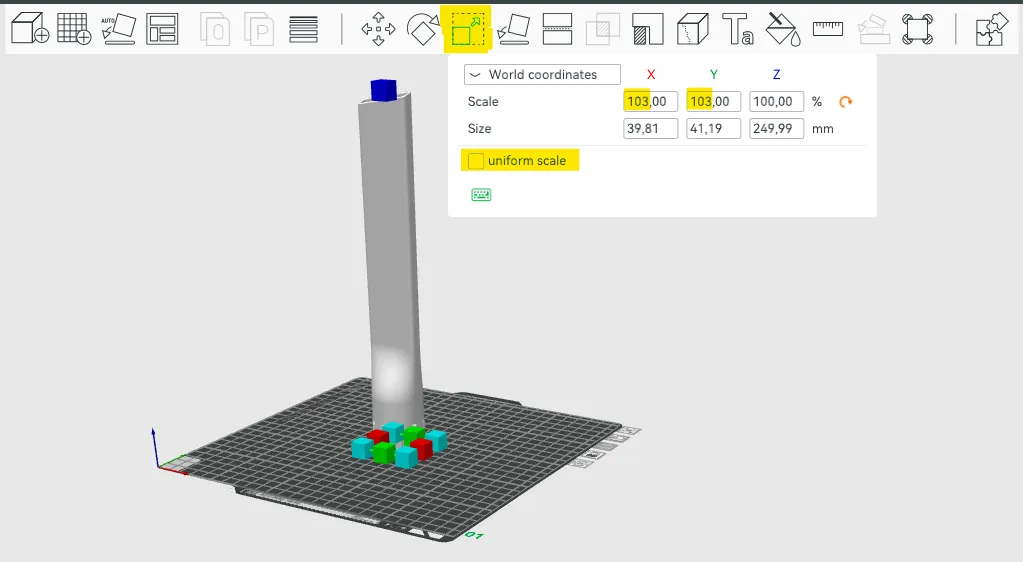
Task: Select the Text shape tool
Action: point(738,29)
